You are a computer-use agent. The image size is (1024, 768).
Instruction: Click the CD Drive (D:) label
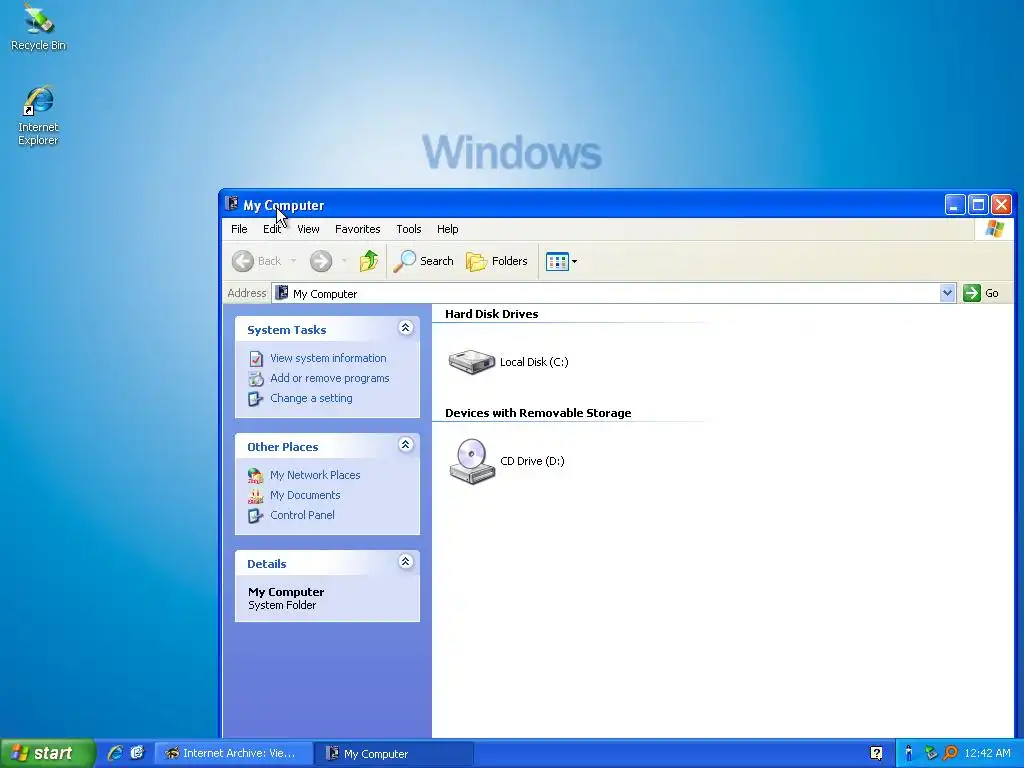pyautogui.click(x=532, y=461)
